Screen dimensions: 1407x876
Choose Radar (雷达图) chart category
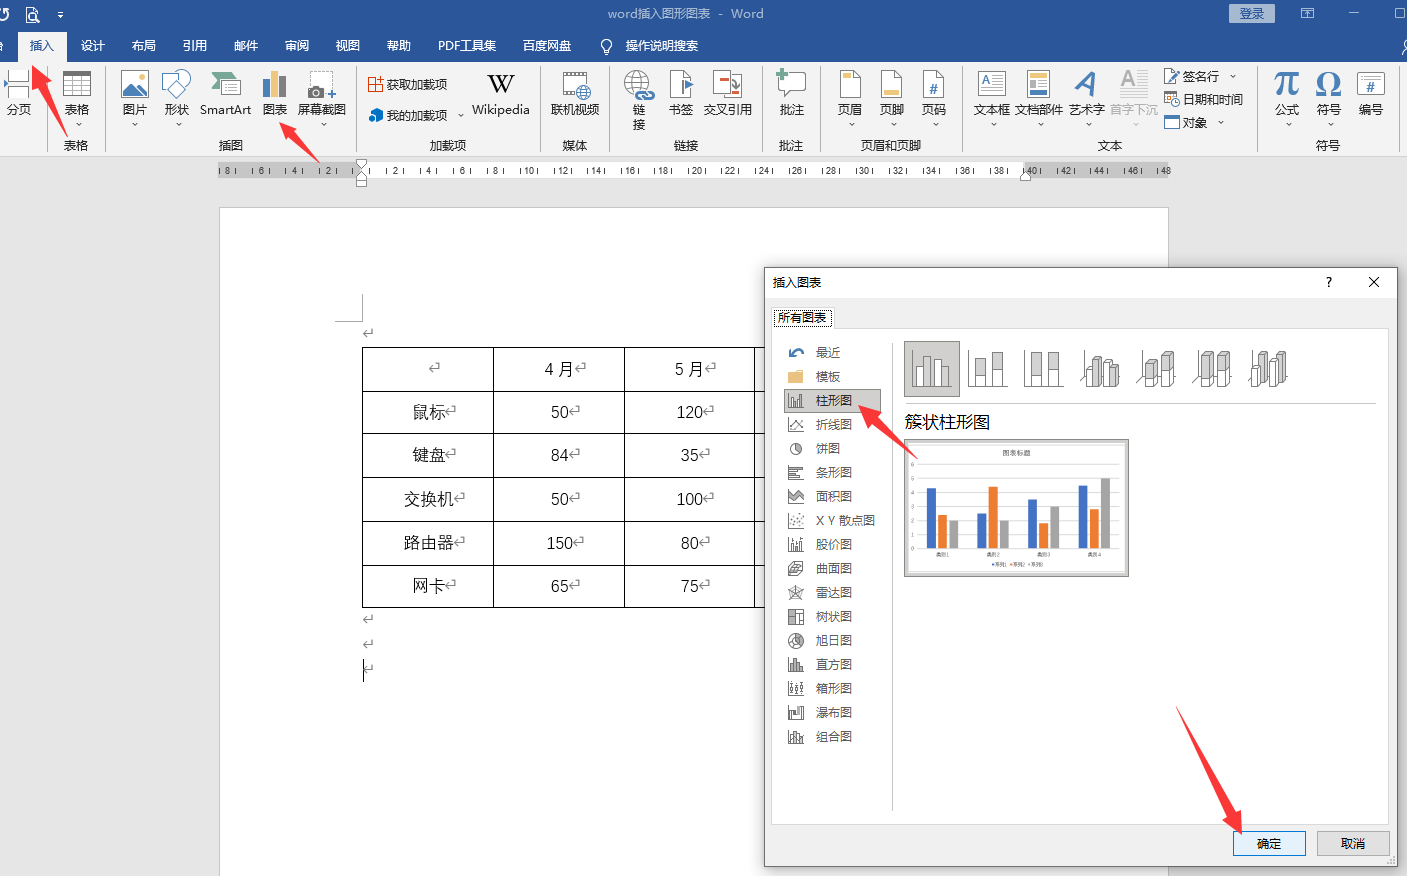point(832,593)
